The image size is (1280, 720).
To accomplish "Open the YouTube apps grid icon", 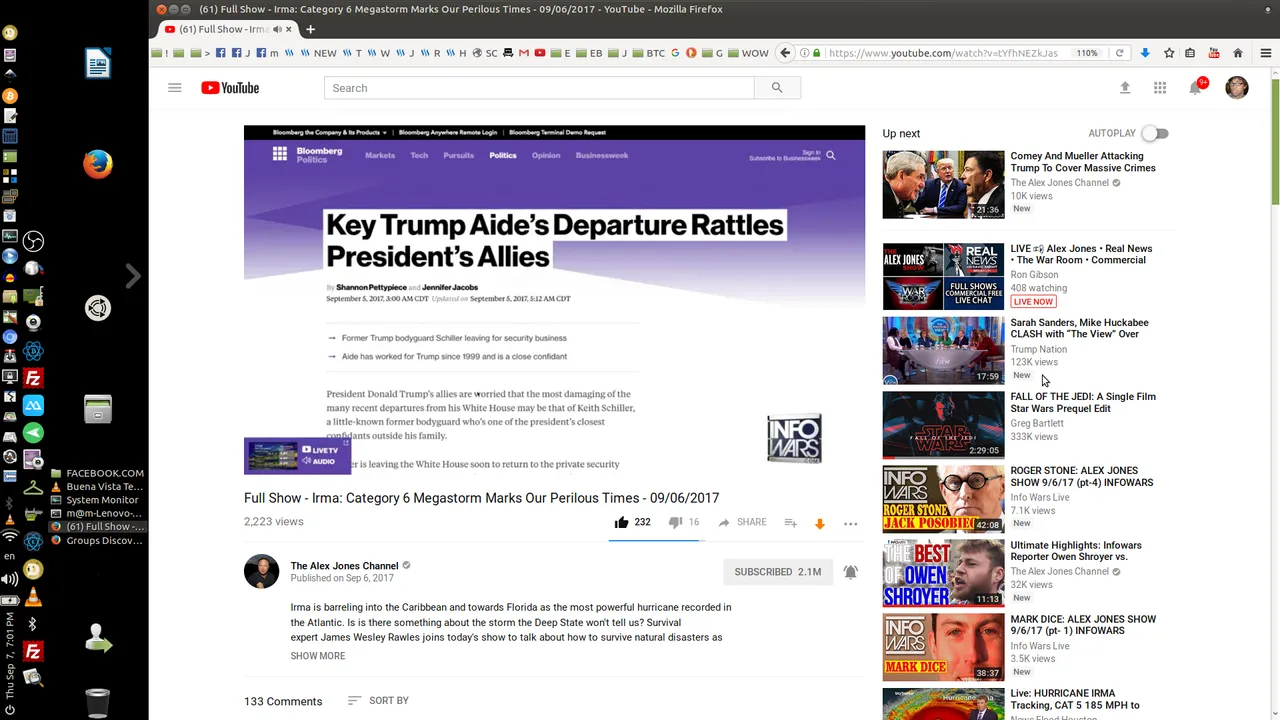I will click(1160, 88).
